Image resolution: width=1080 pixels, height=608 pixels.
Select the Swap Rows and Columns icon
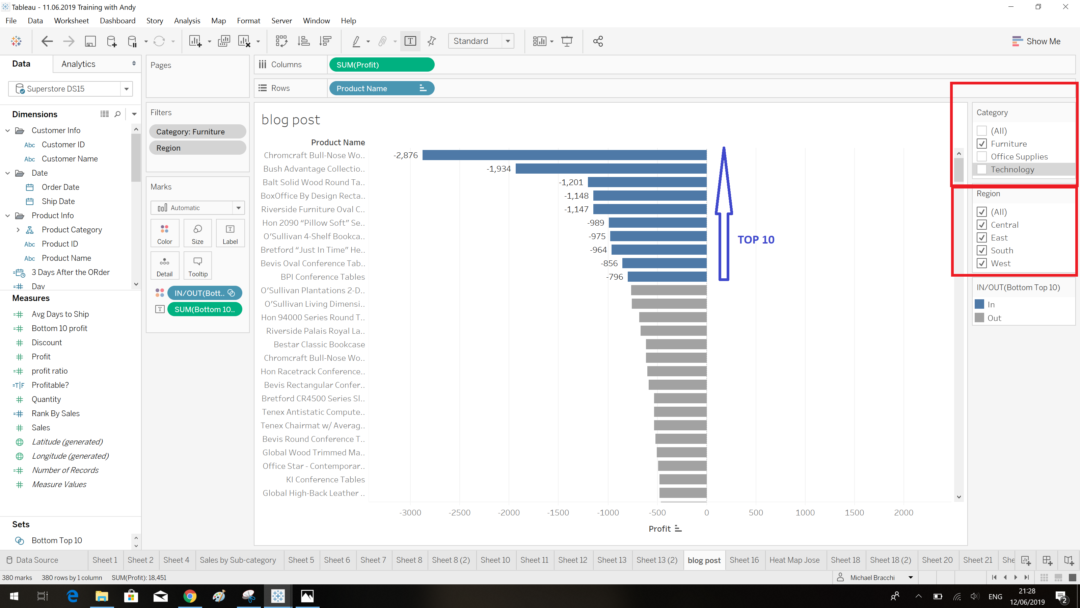[283, 41]
